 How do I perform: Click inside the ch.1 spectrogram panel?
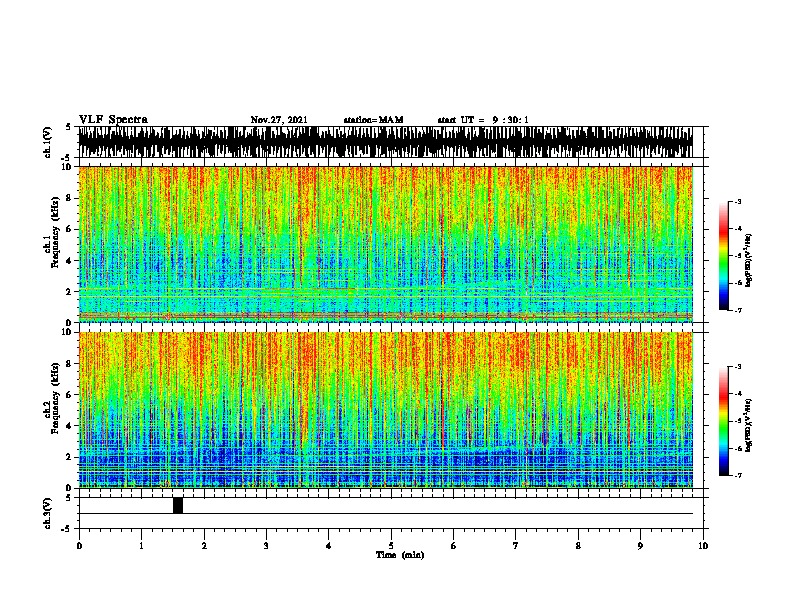(x=385, y=244)
